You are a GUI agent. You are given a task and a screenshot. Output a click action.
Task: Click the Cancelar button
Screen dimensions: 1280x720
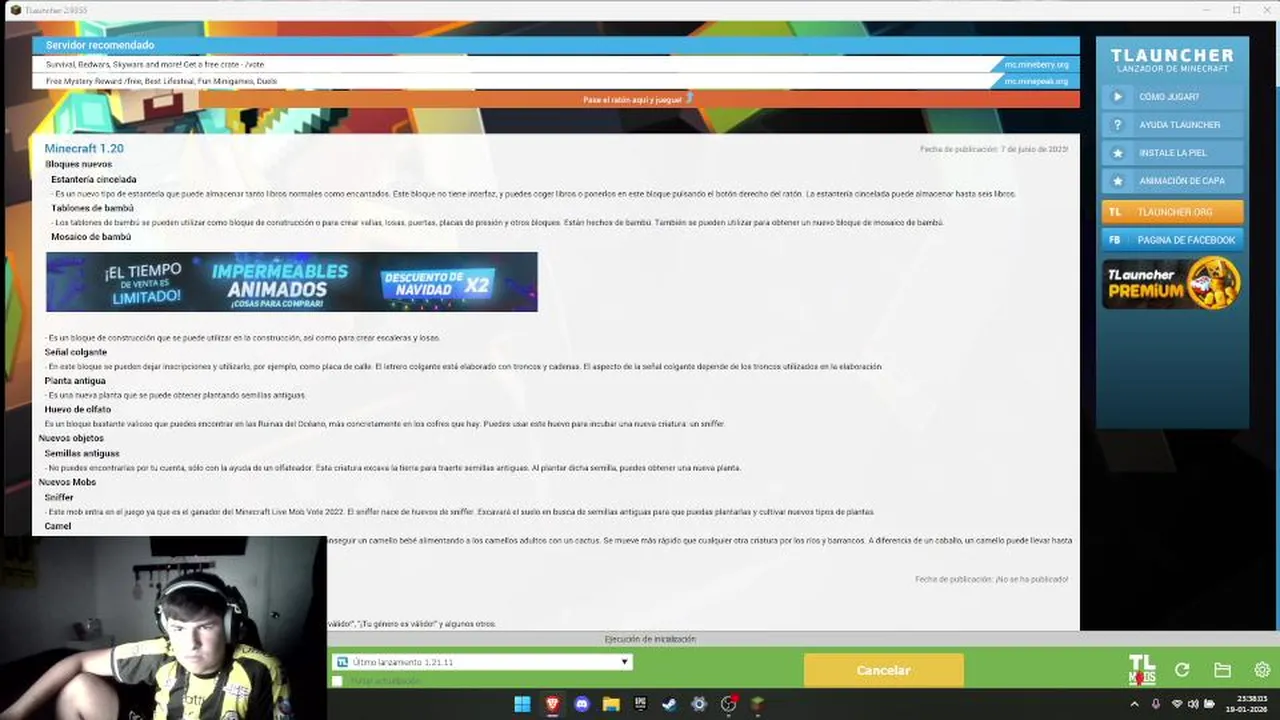(883, 670)
